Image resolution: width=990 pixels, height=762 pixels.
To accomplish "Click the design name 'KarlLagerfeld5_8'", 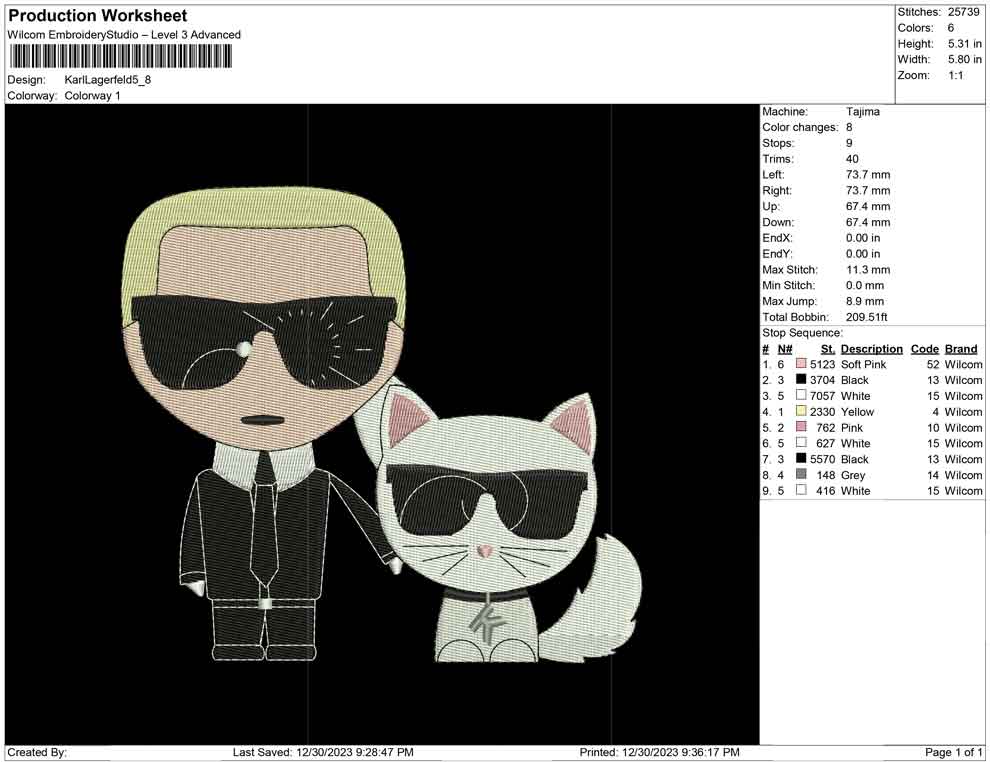I will click(x=108, y=80).
